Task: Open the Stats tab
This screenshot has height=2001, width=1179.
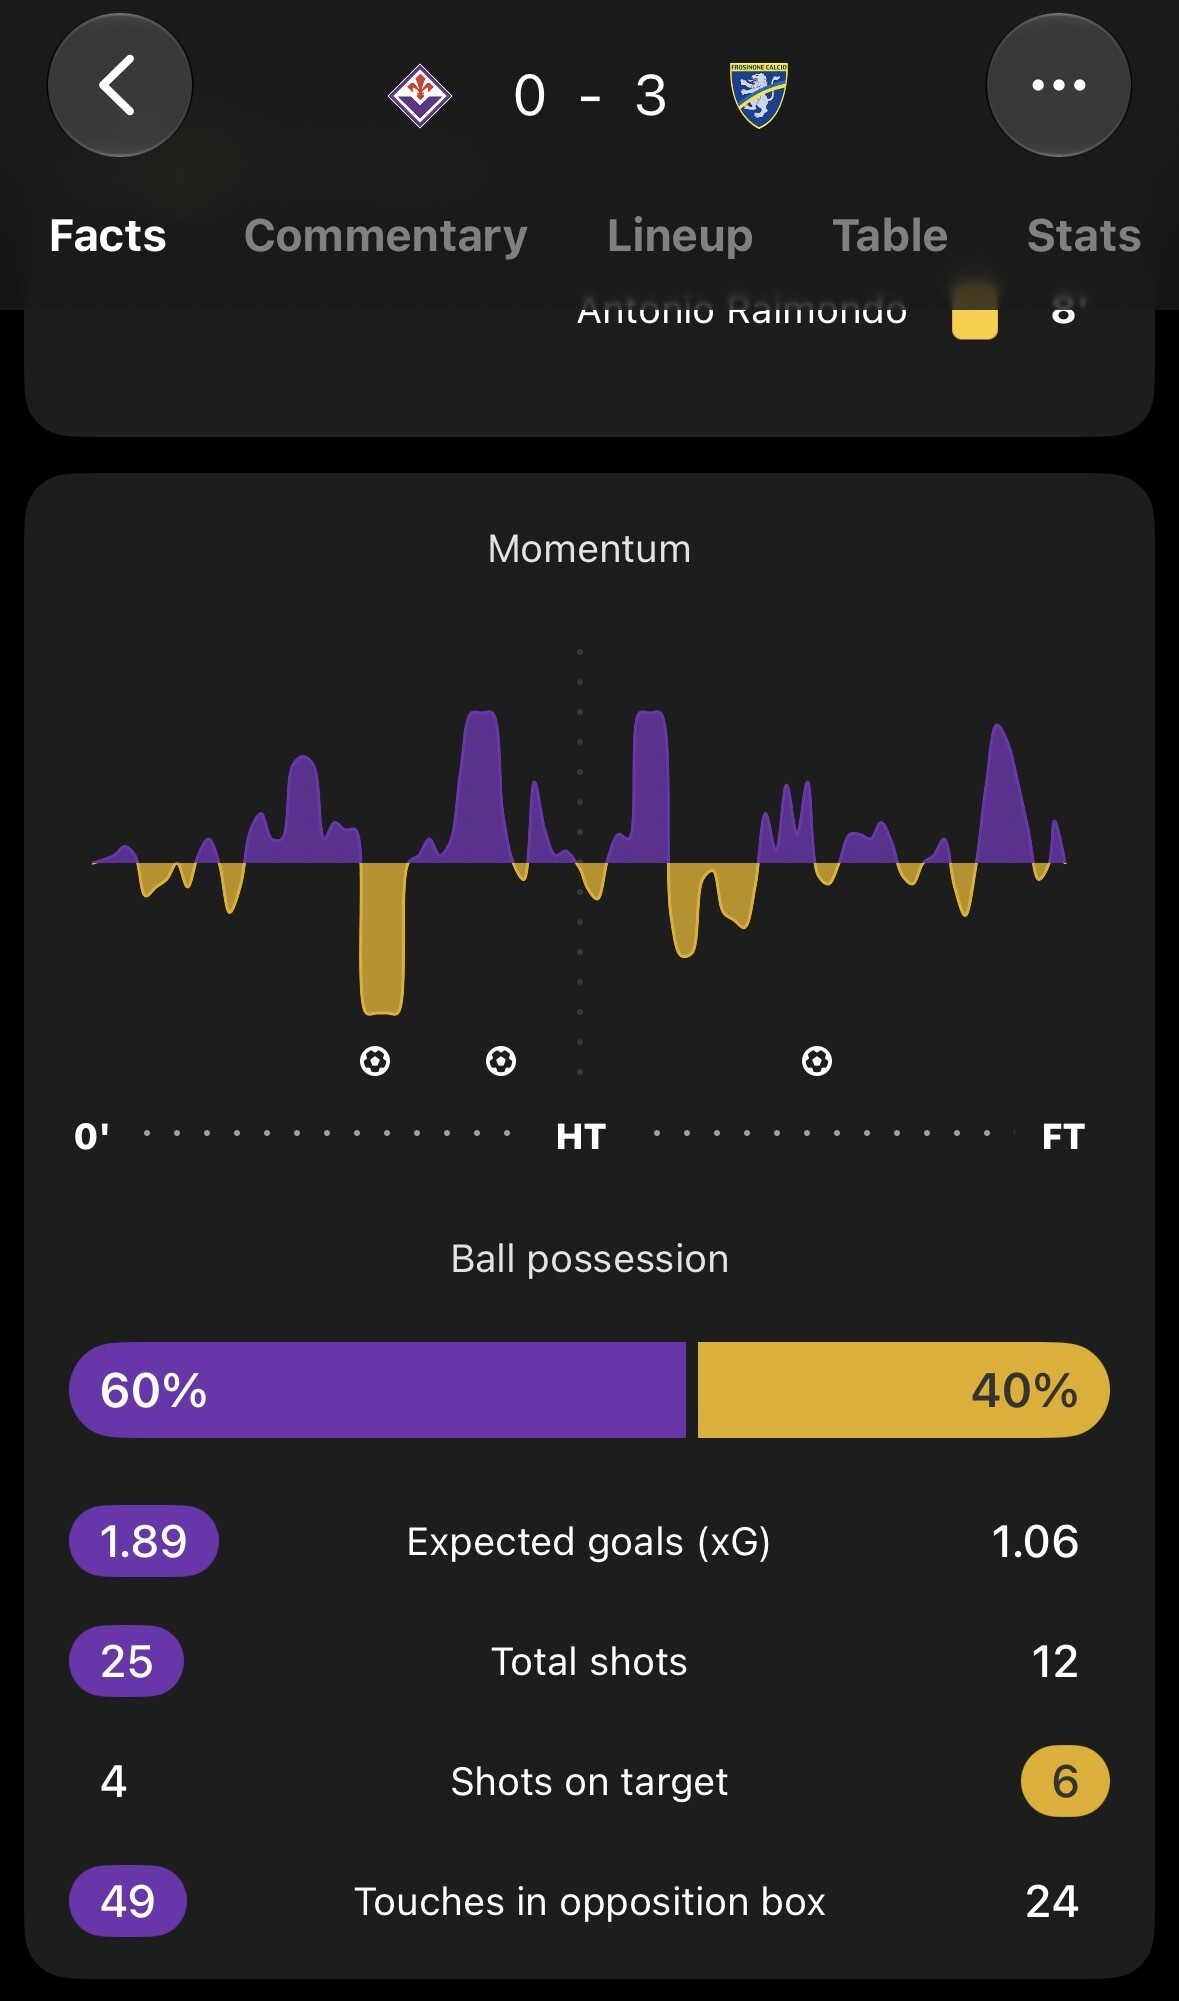Action: [x=1084, y=236]
